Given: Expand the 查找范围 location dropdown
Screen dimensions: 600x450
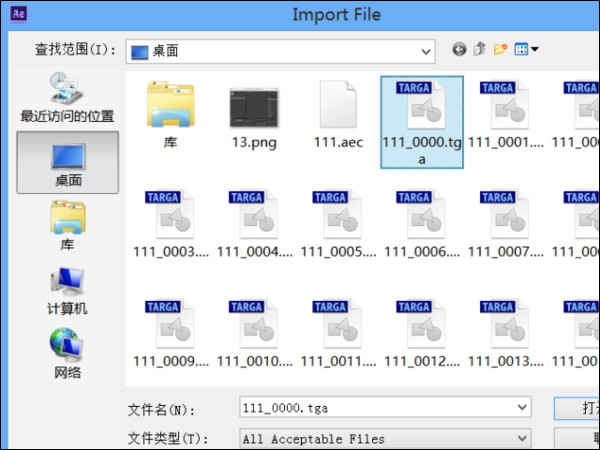Looking at the screenshot, I should 426,51.
